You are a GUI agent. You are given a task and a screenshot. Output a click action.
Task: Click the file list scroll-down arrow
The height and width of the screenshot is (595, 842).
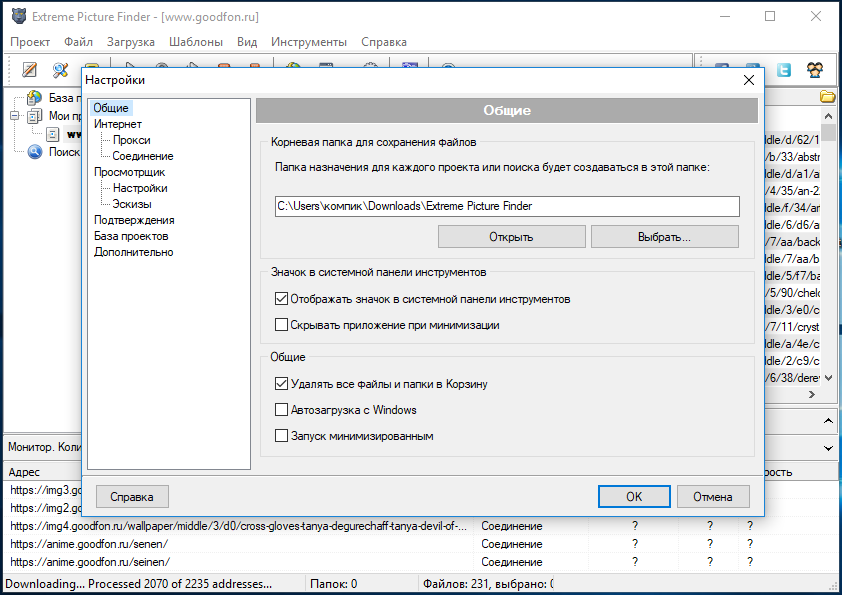(828, 378)
